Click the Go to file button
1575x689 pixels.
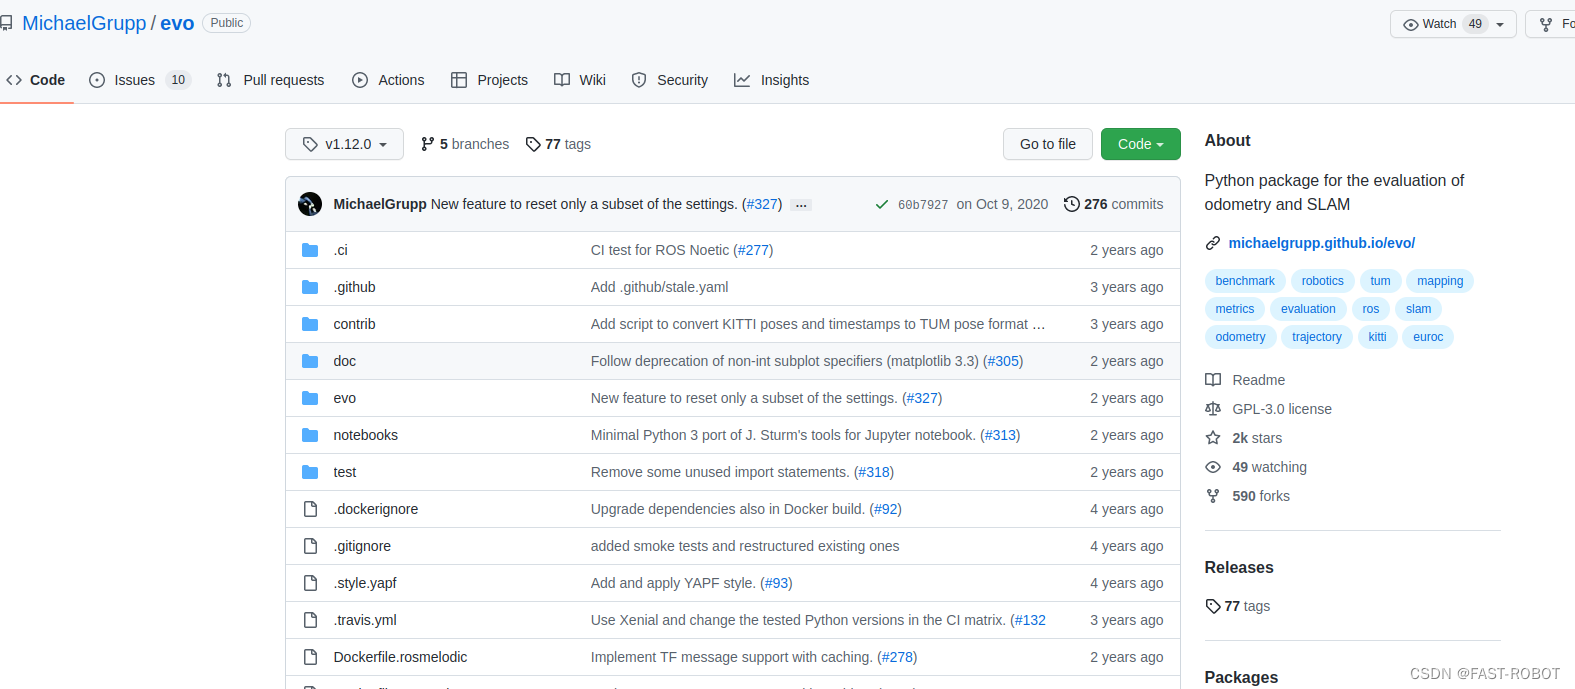1048,144
